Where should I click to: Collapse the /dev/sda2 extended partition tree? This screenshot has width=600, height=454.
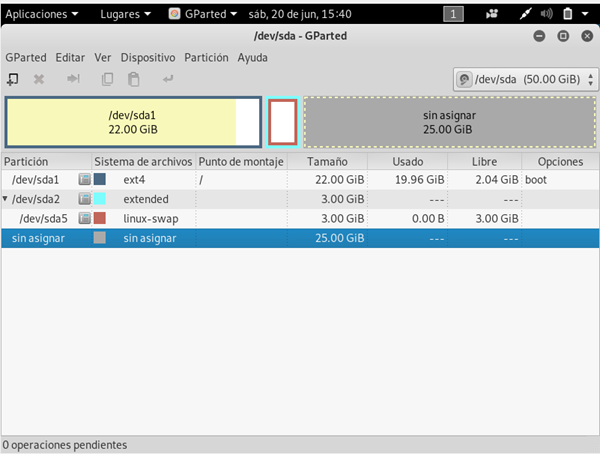(x=5, y=199)
